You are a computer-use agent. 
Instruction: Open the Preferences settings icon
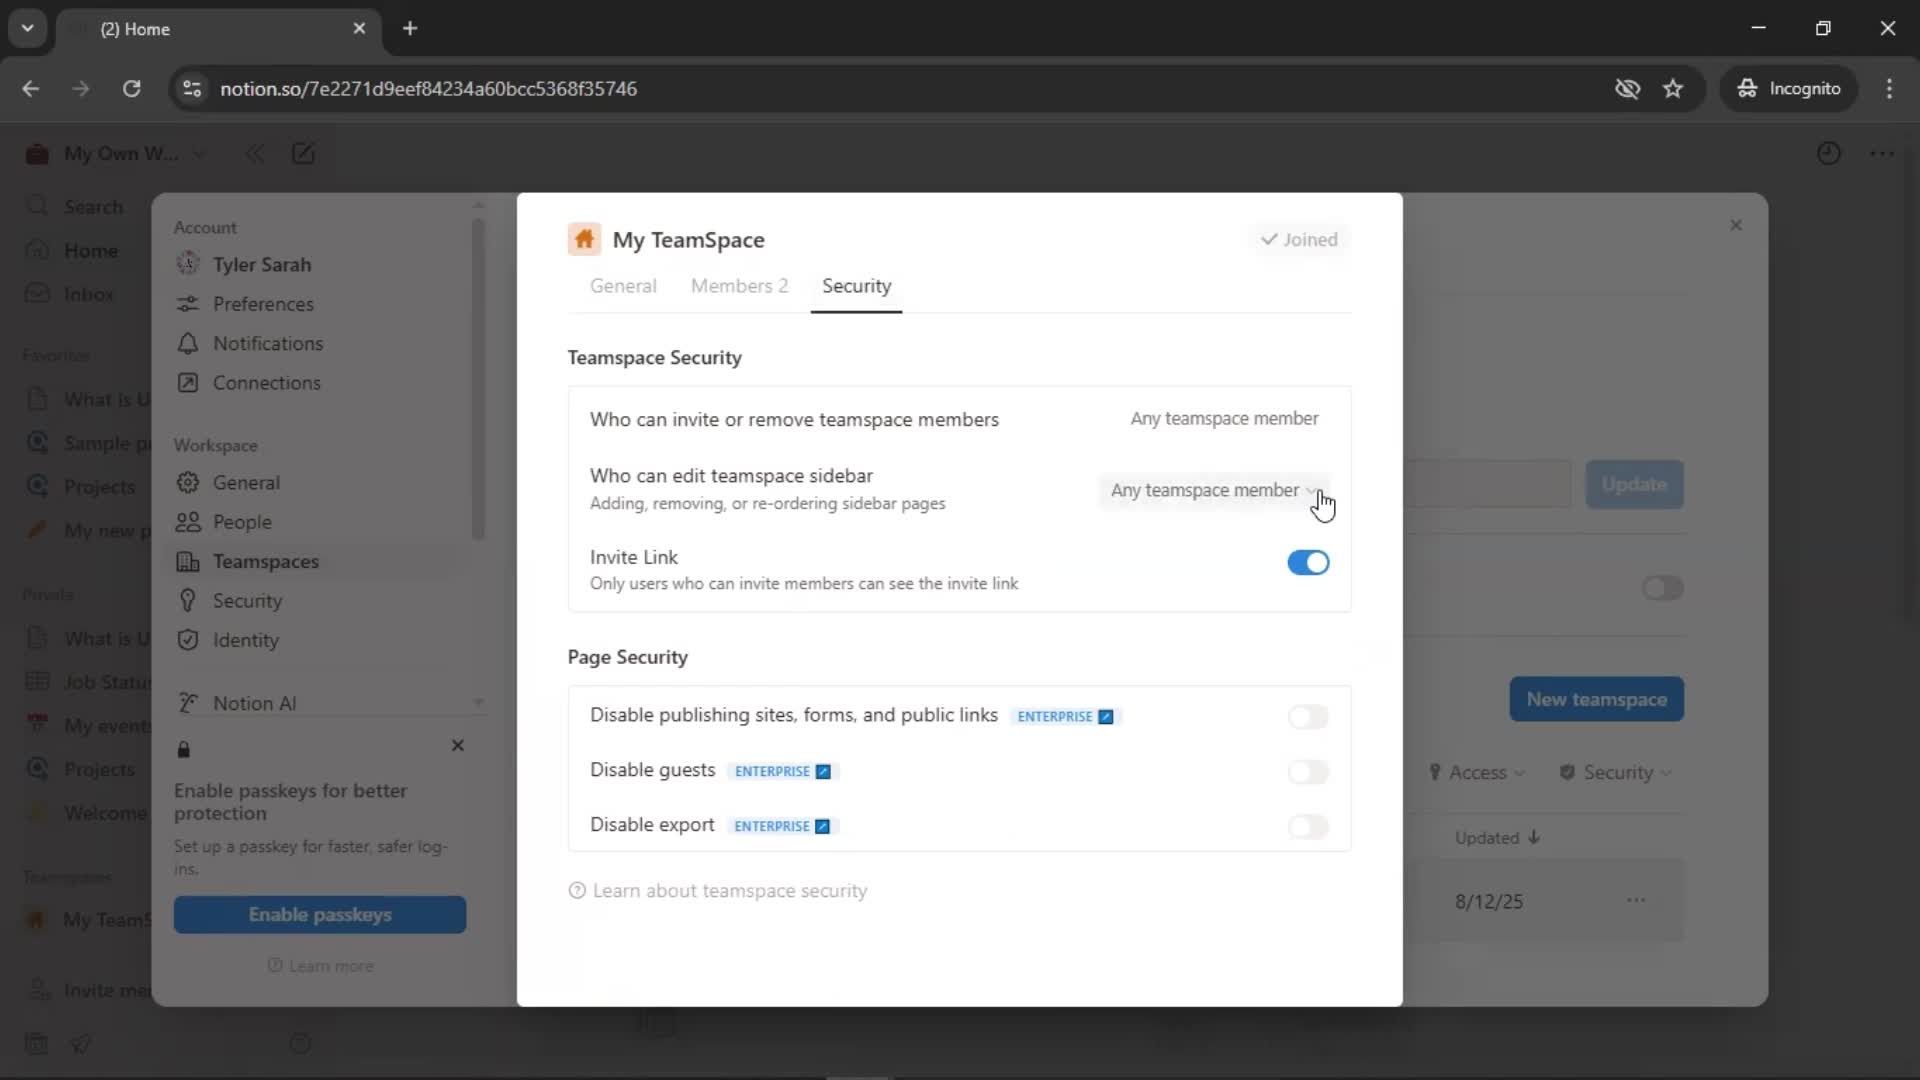(187, 304)
